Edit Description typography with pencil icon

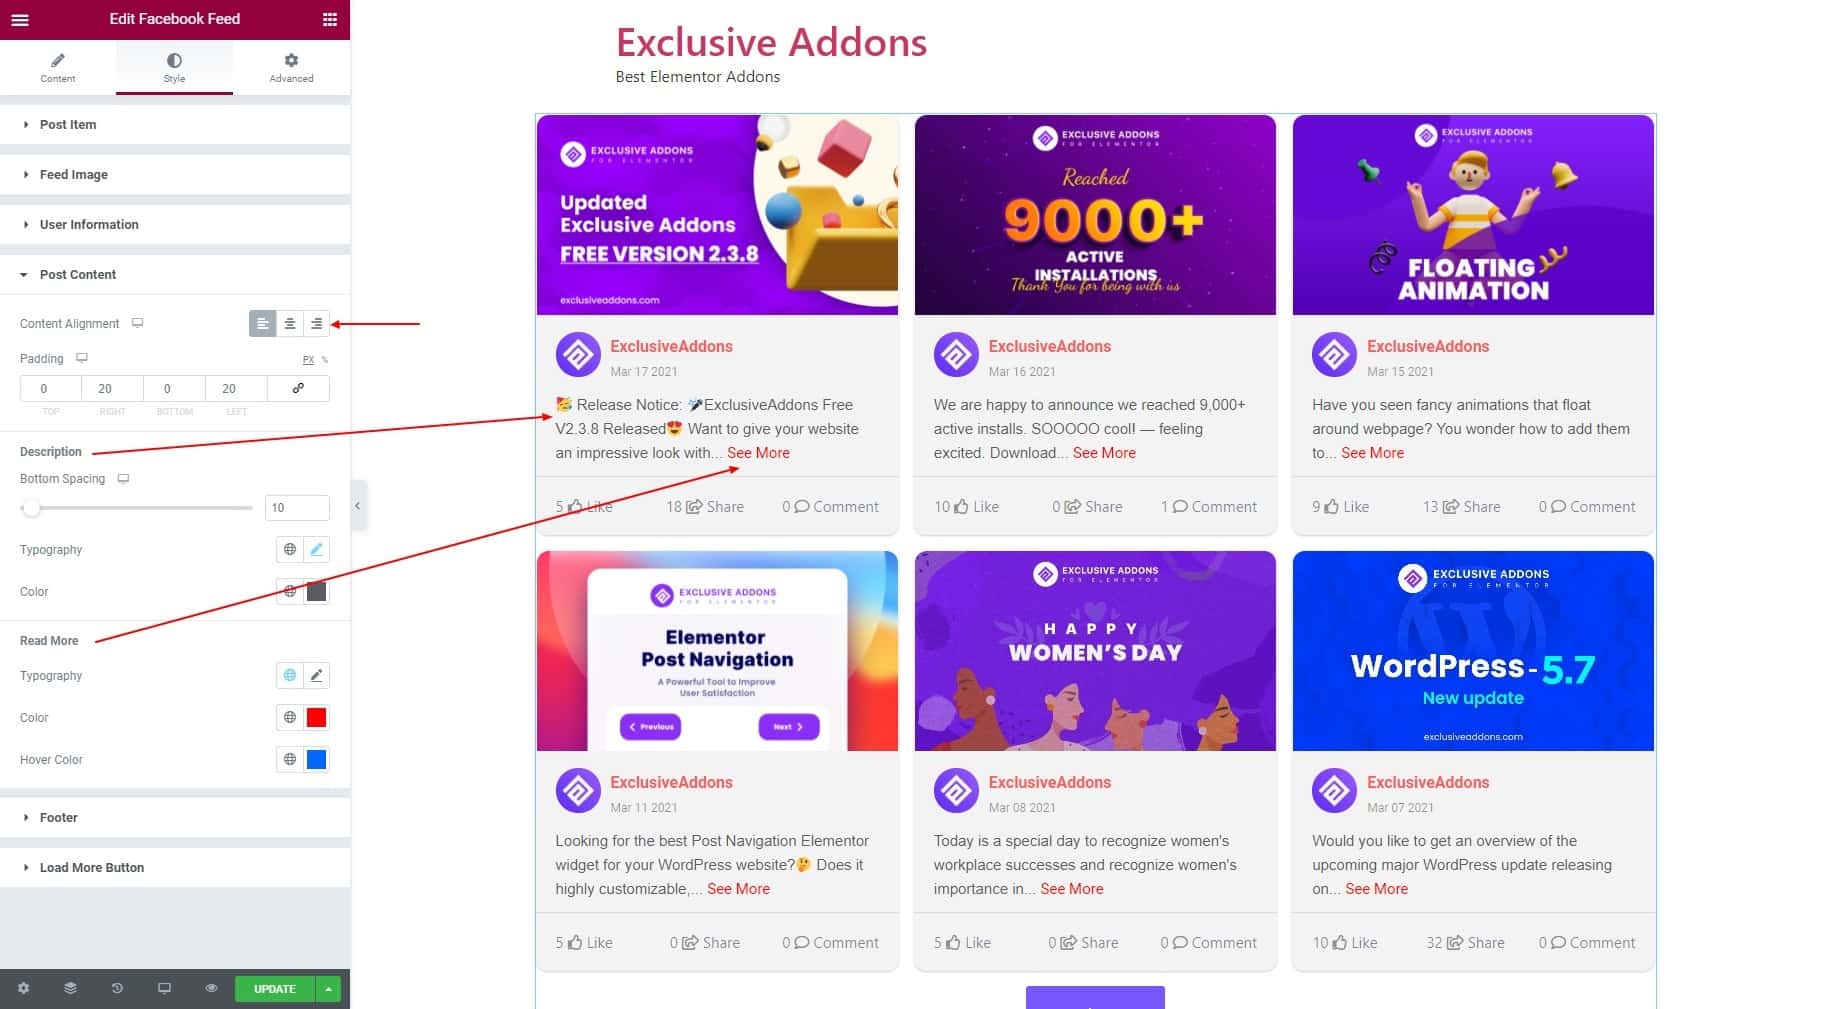(x=316, y=549)
